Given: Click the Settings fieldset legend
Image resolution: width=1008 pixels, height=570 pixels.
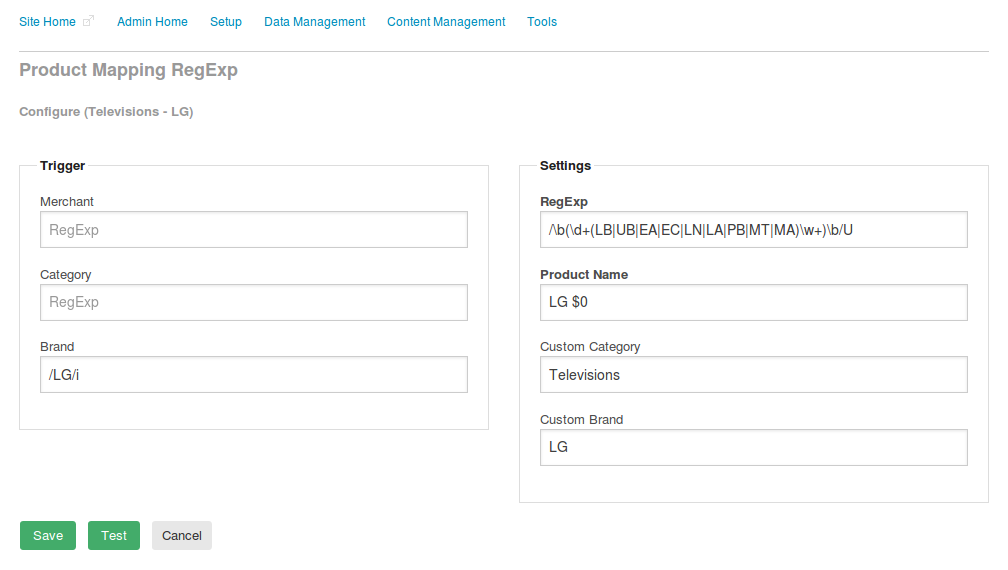Looking at the screenshot, I should (x=565, y=166).
